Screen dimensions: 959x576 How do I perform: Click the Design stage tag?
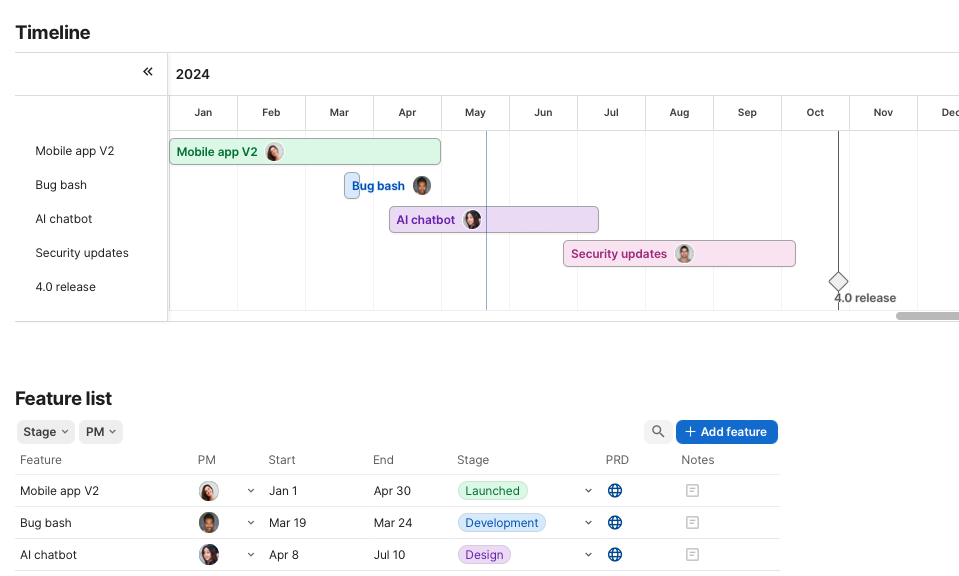point(484,555)
